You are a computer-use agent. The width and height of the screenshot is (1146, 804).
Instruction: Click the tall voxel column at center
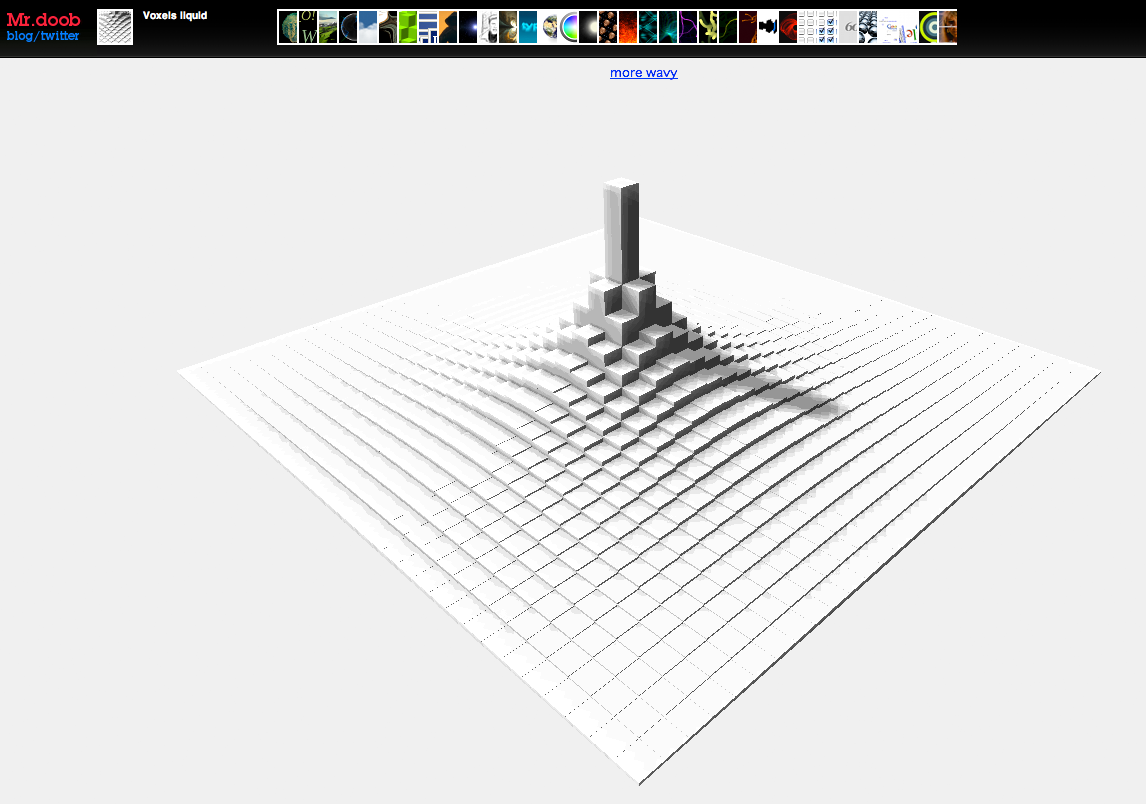(621, 232)
